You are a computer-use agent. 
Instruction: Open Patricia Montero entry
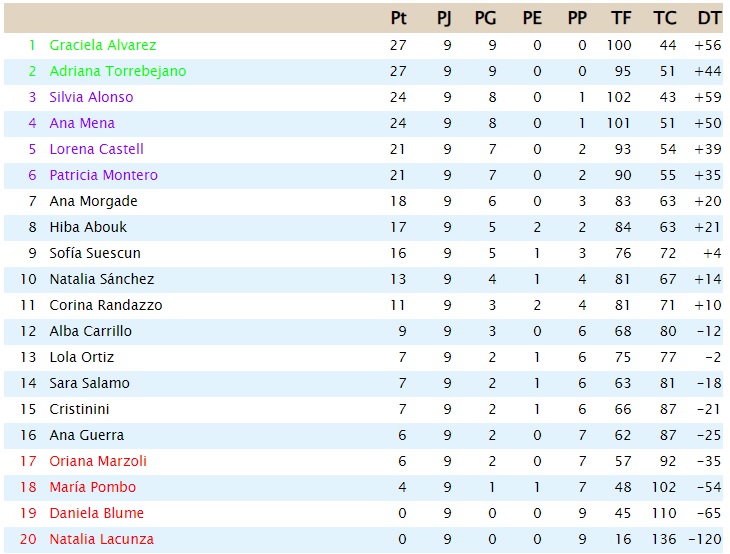point(103,175)
